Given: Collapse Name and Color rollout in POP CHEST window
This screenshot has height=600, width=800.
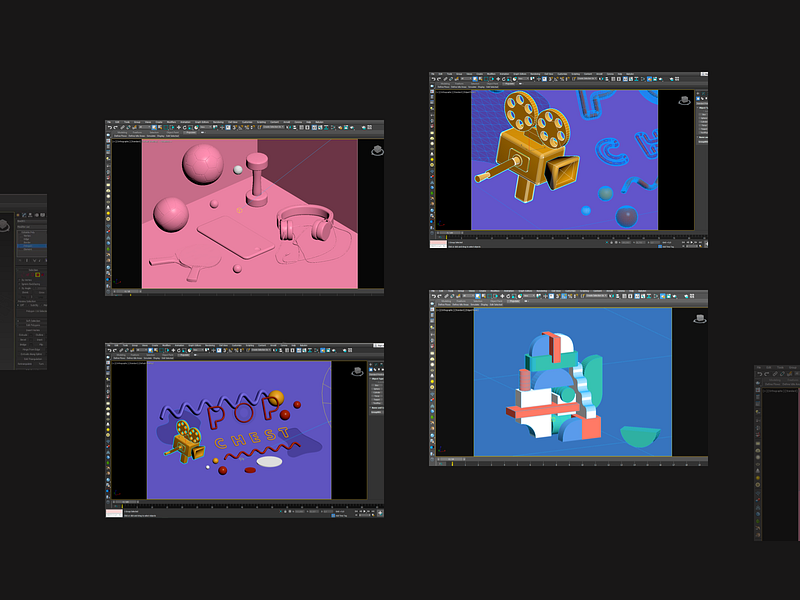Looking at the screenshot, I should (377, 408).
